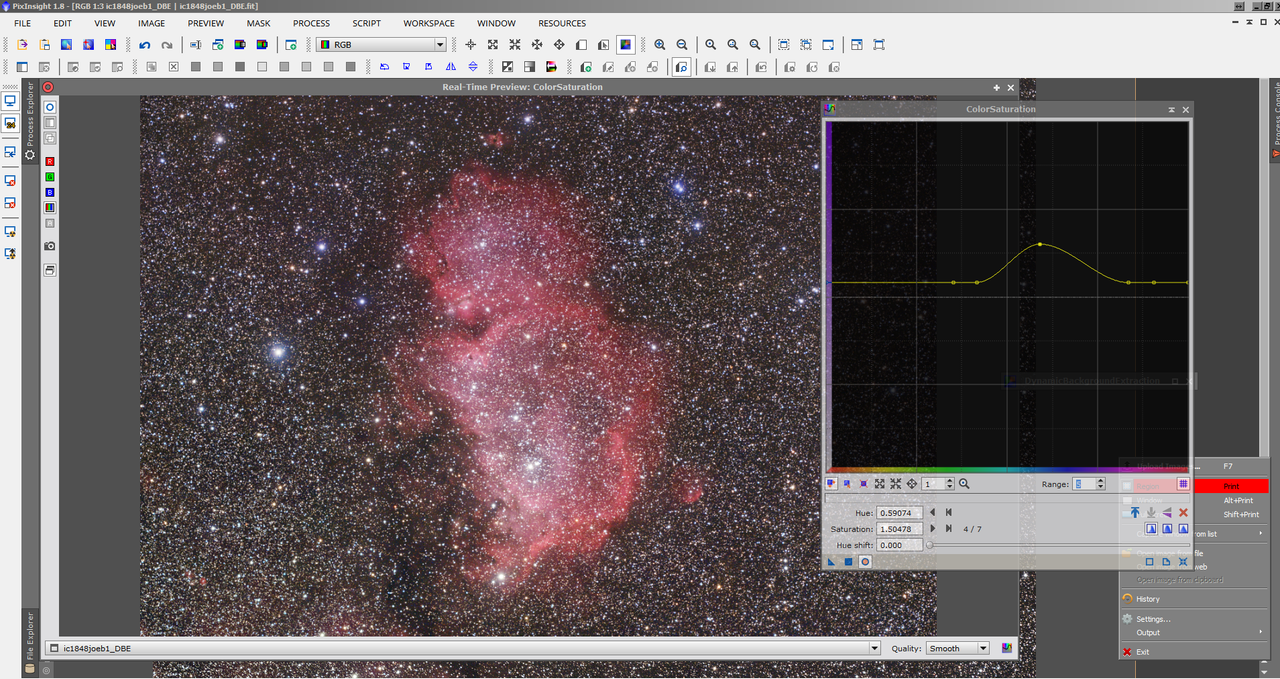This screenshot has width=1280, height=679.
Task: Go to next curve point arrow
Action: (x=932, y=528)
